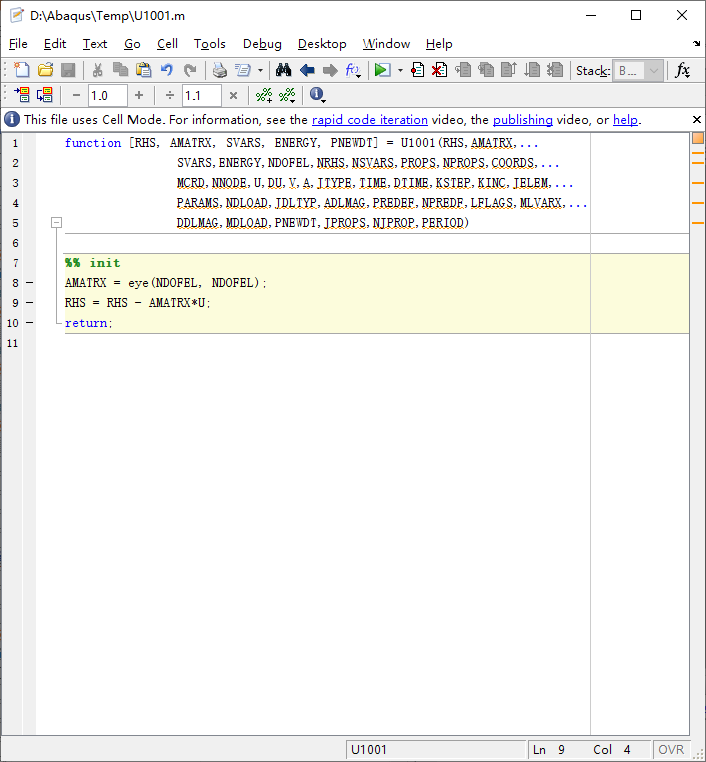Toggle OVR overwrite mode in status bar
Screen dimensions: 706x762
[671, 749]
